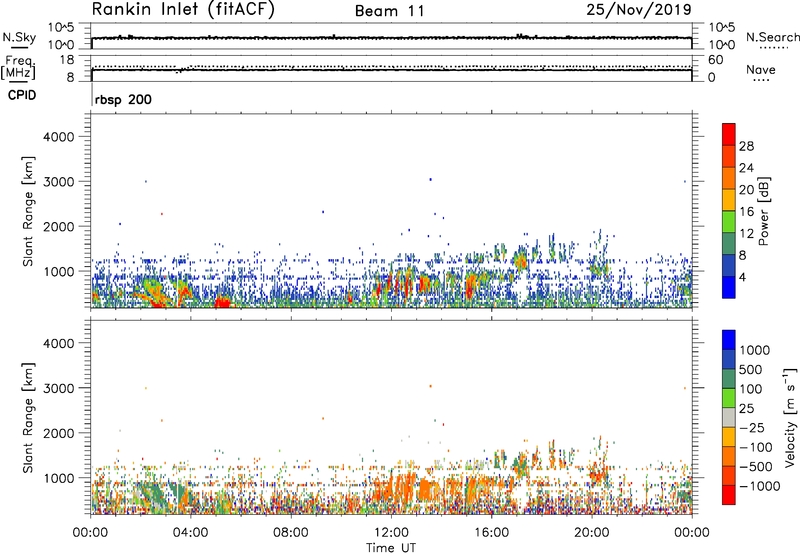Click the 'Freq. [MHz]' label

pyautogui.click(x=18, y=68)
